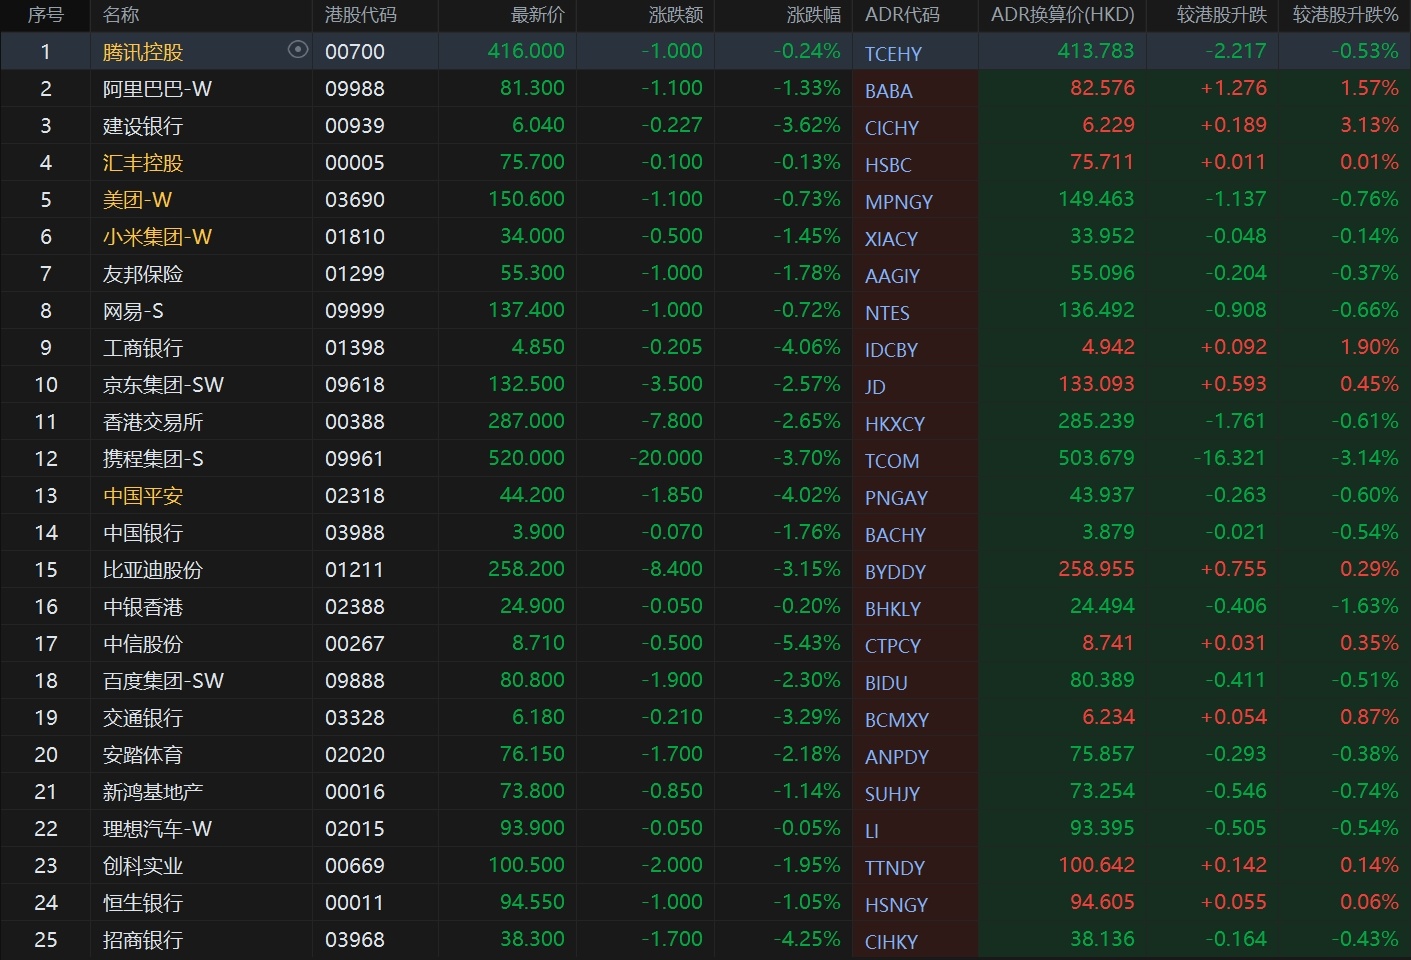Select the 小米集团-W stock name
Viewport: 1411px width, 960px height.
coord(157,237)
